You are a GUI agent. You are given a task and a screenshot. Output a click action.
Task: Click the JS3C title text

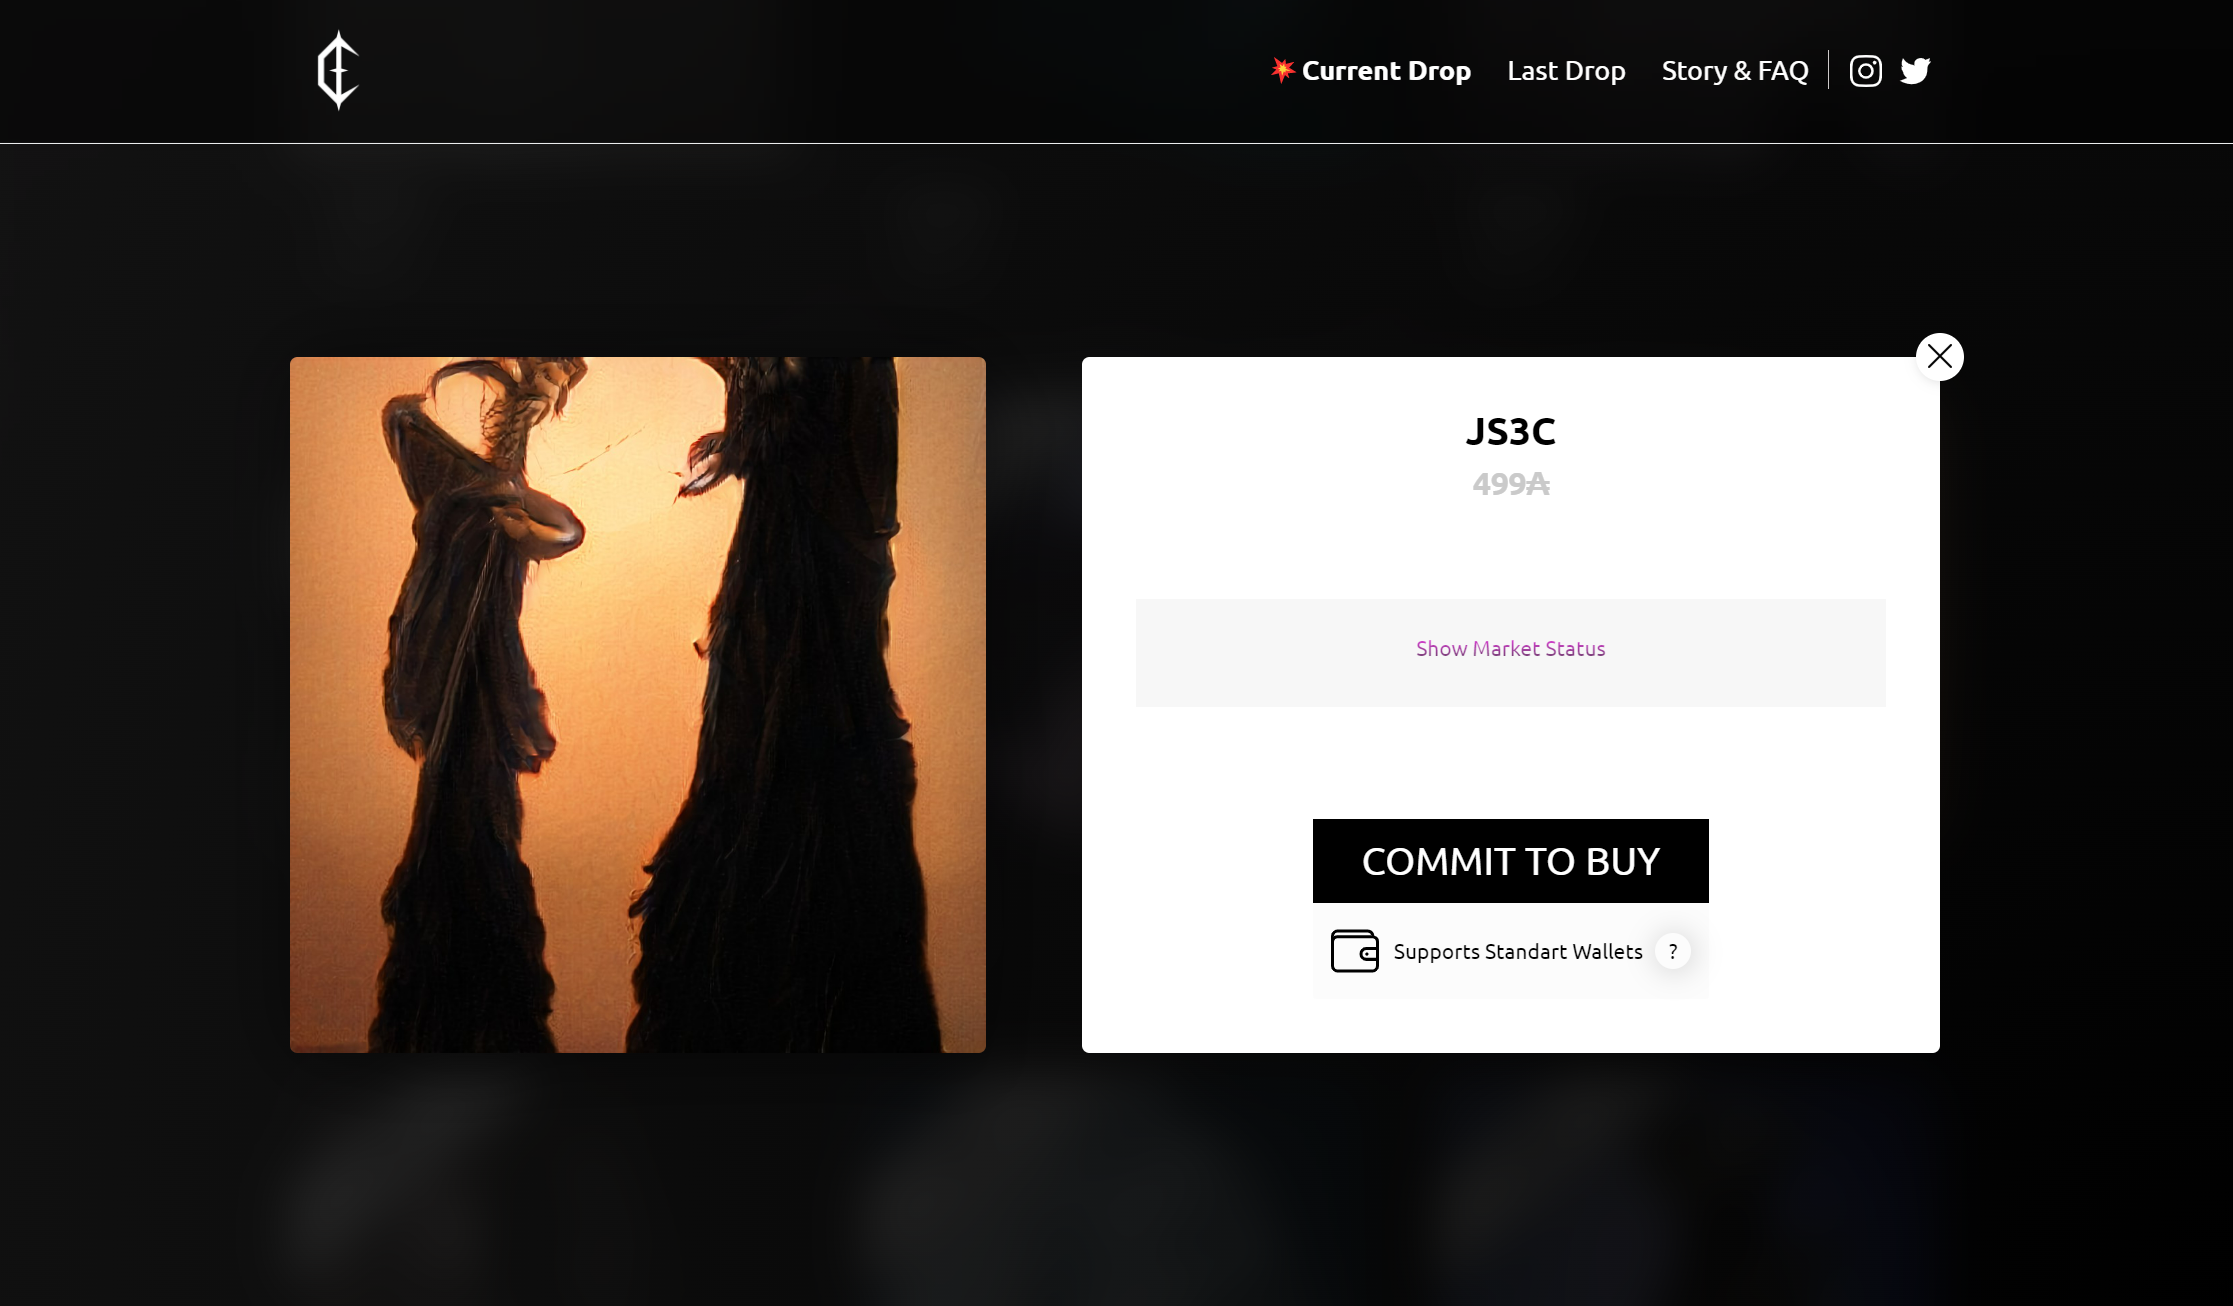click(1510, 432)
